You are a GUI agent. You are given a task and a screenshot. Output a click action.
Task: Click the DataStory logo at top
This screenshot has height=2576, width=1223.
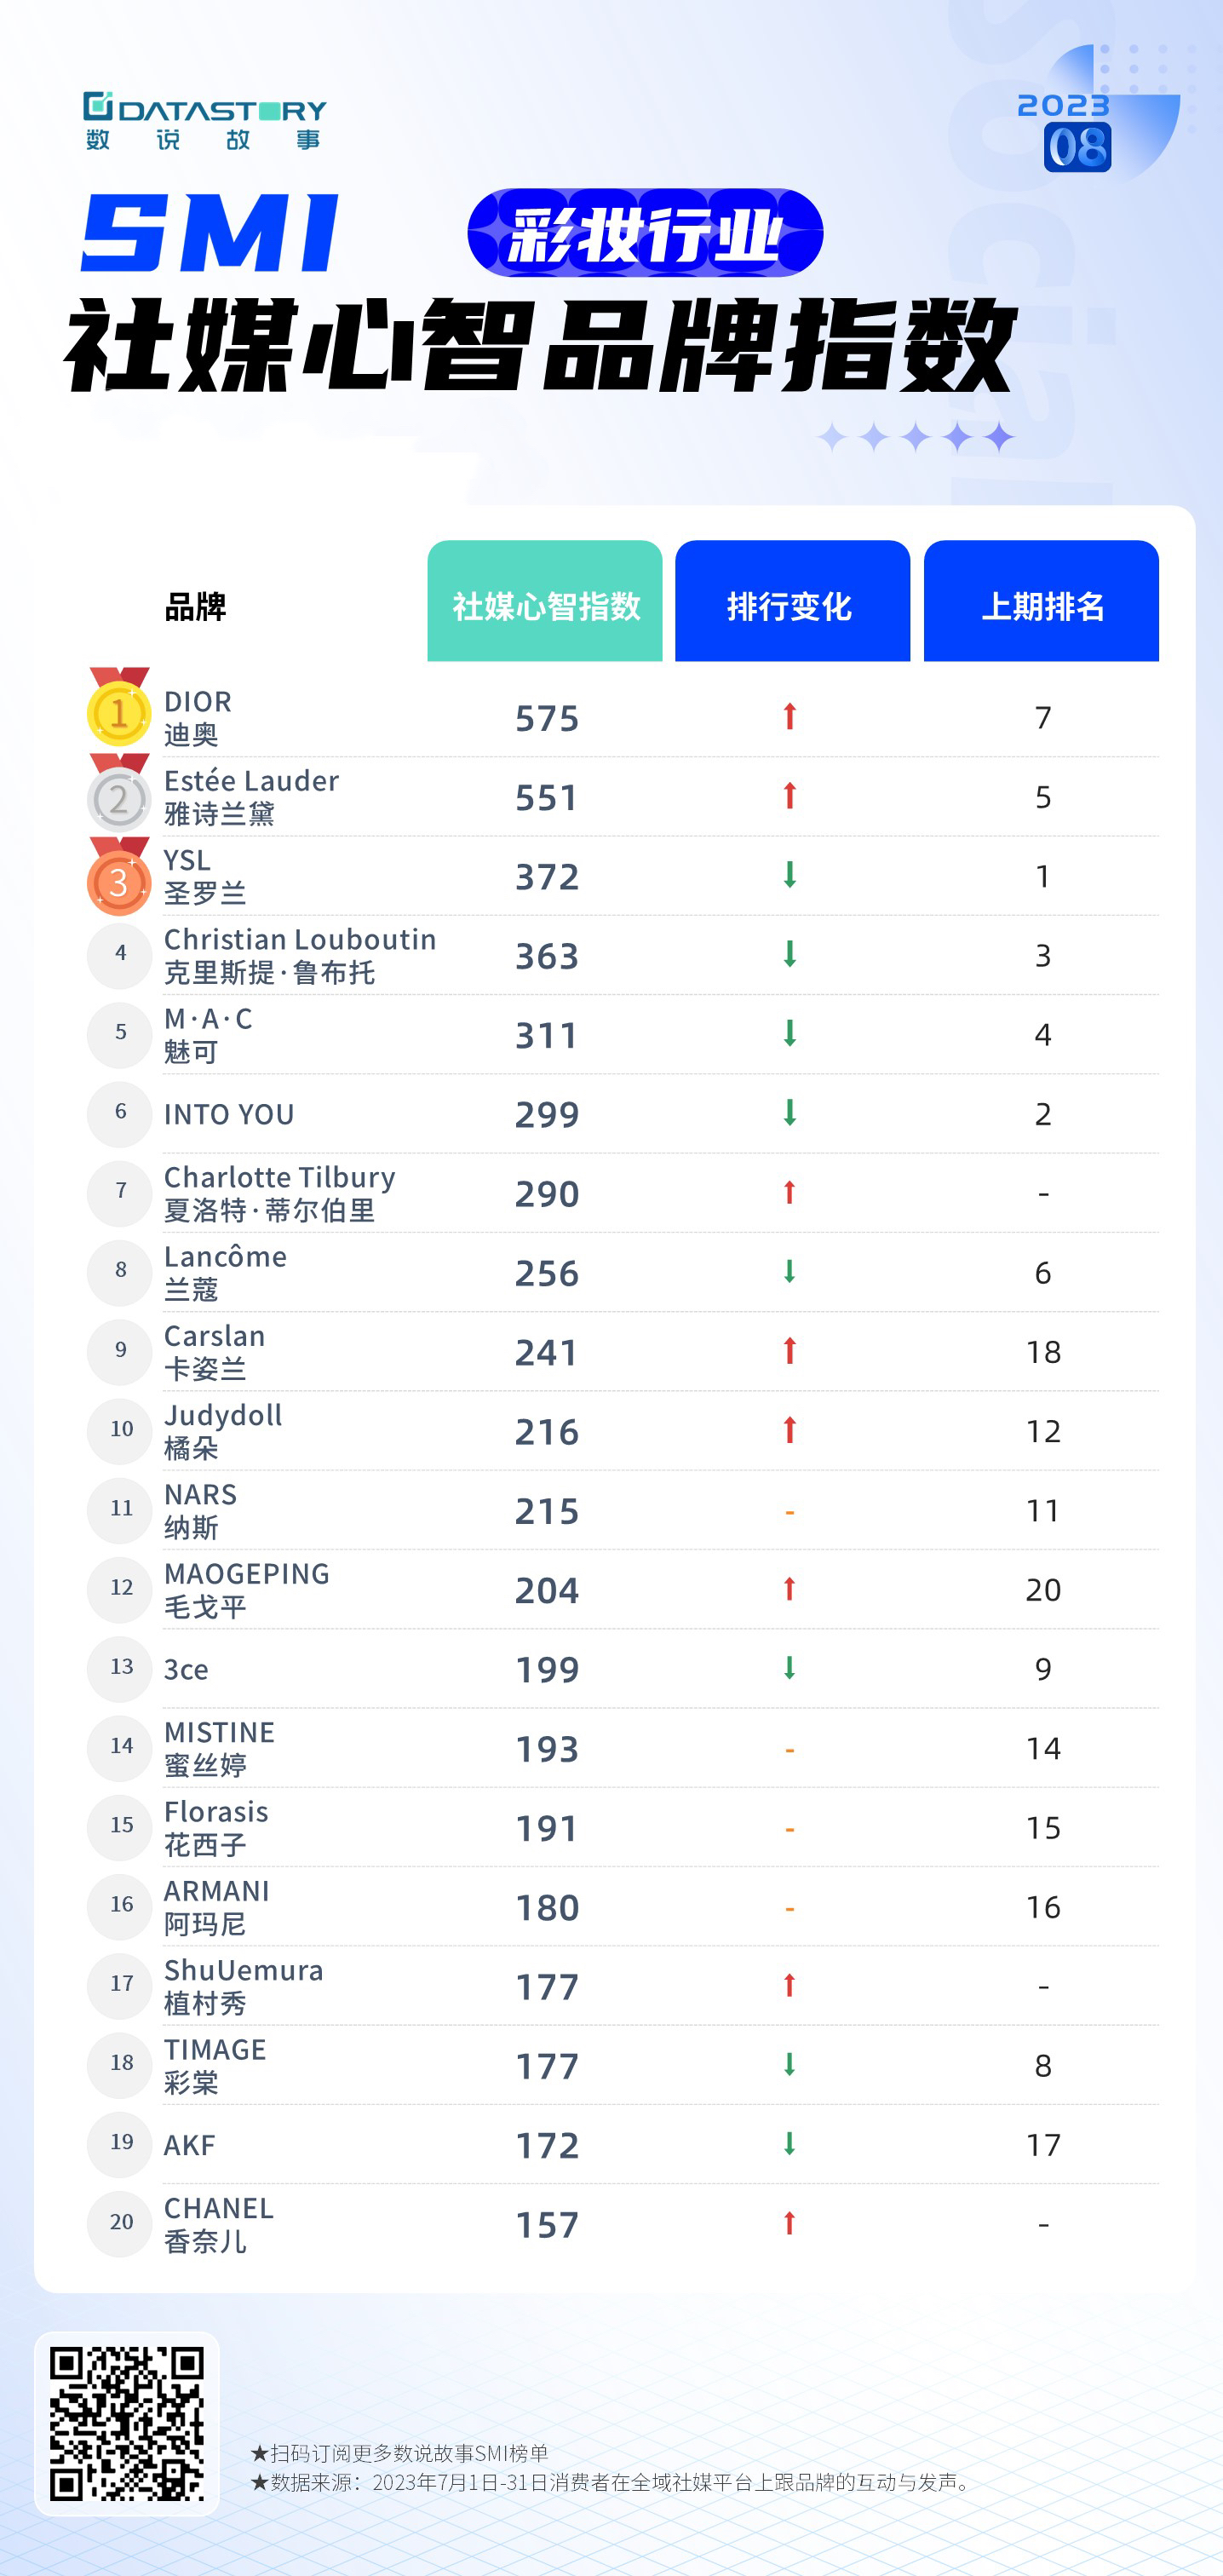tap(205, 120)
